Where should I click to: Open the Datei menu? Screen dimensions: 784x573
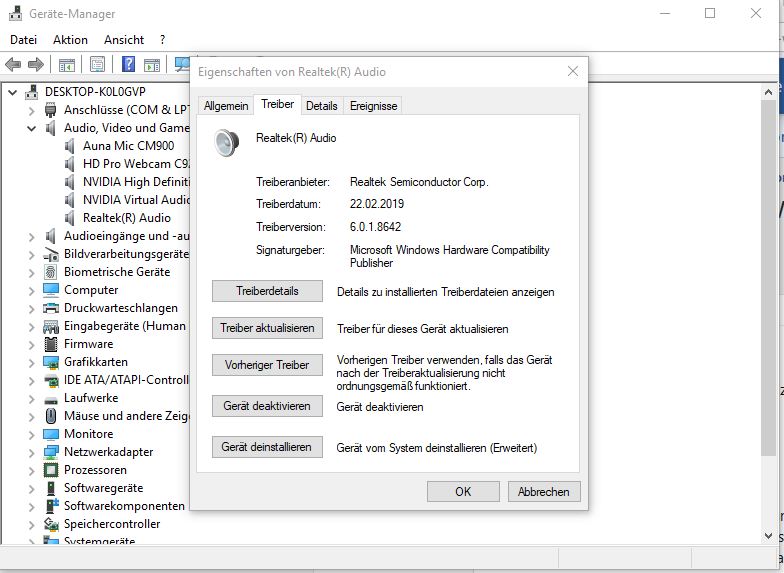(24, 40)
